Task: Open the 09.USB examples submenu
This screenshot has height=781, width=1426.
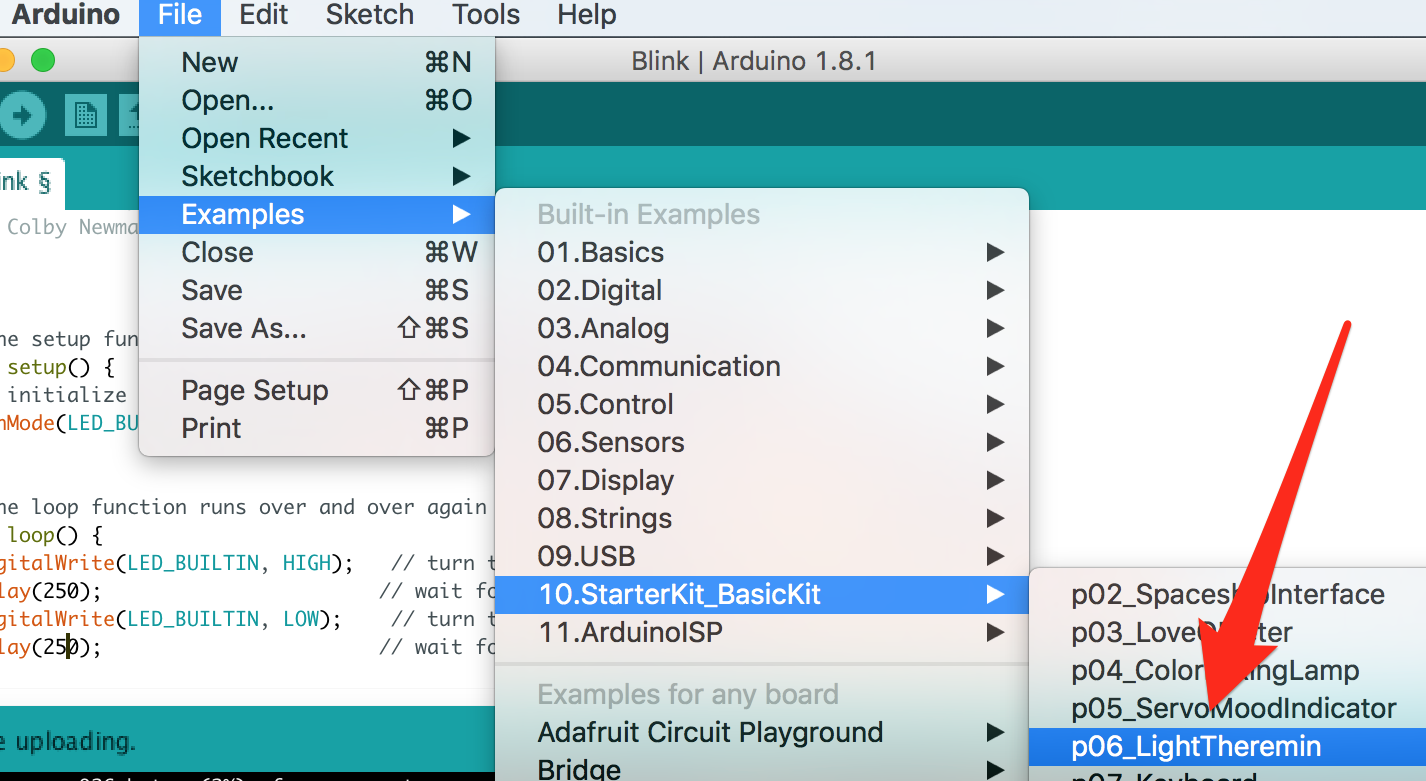Action: 762,556
